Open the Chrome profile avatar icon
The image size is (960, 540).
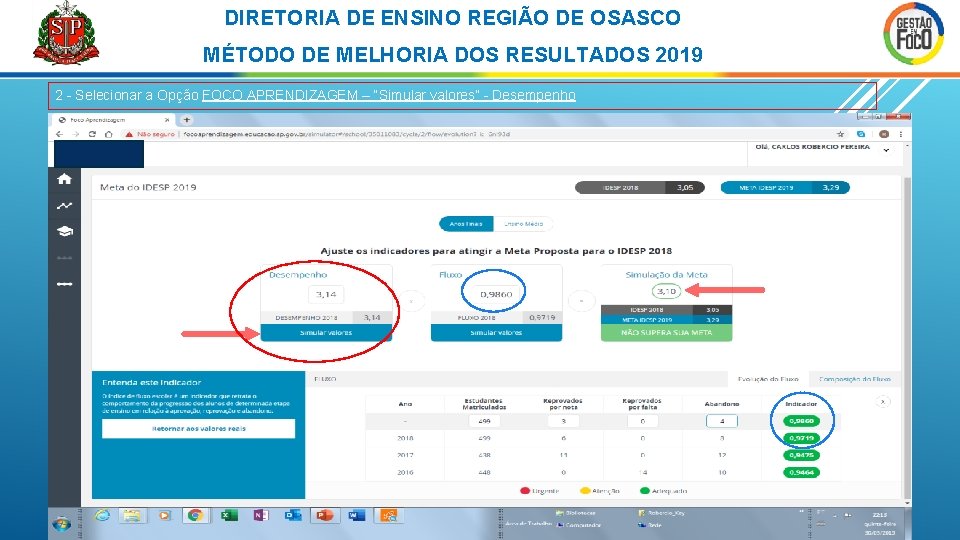point(883,134)
